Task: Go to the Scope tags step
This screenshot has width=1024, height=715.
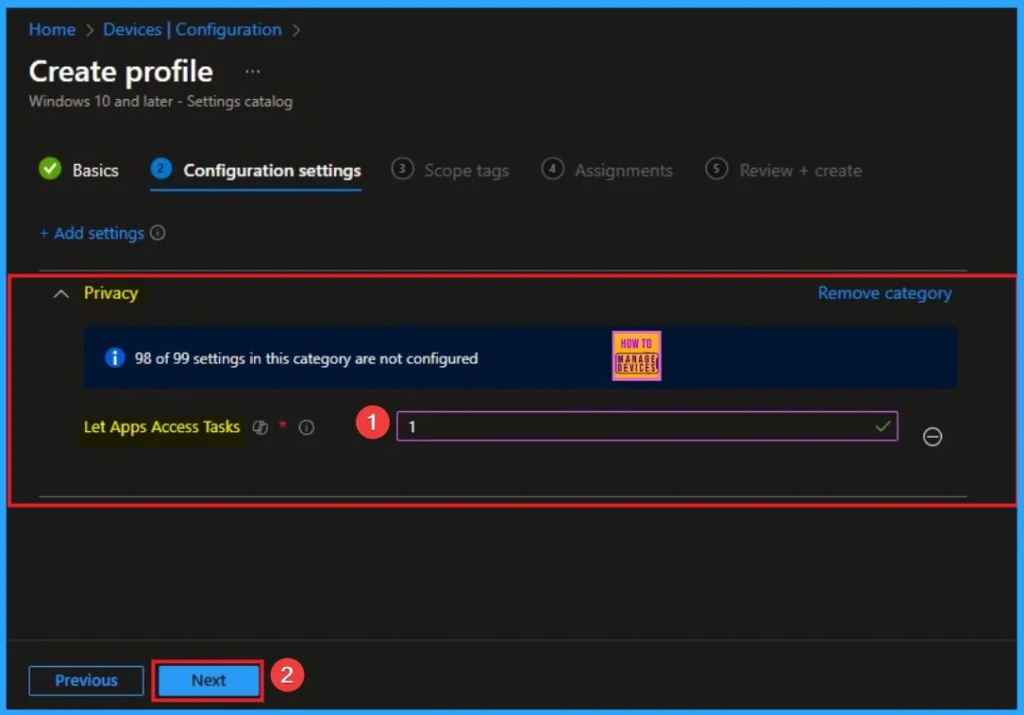Action: pyautogui.click(x=466, y=171)
